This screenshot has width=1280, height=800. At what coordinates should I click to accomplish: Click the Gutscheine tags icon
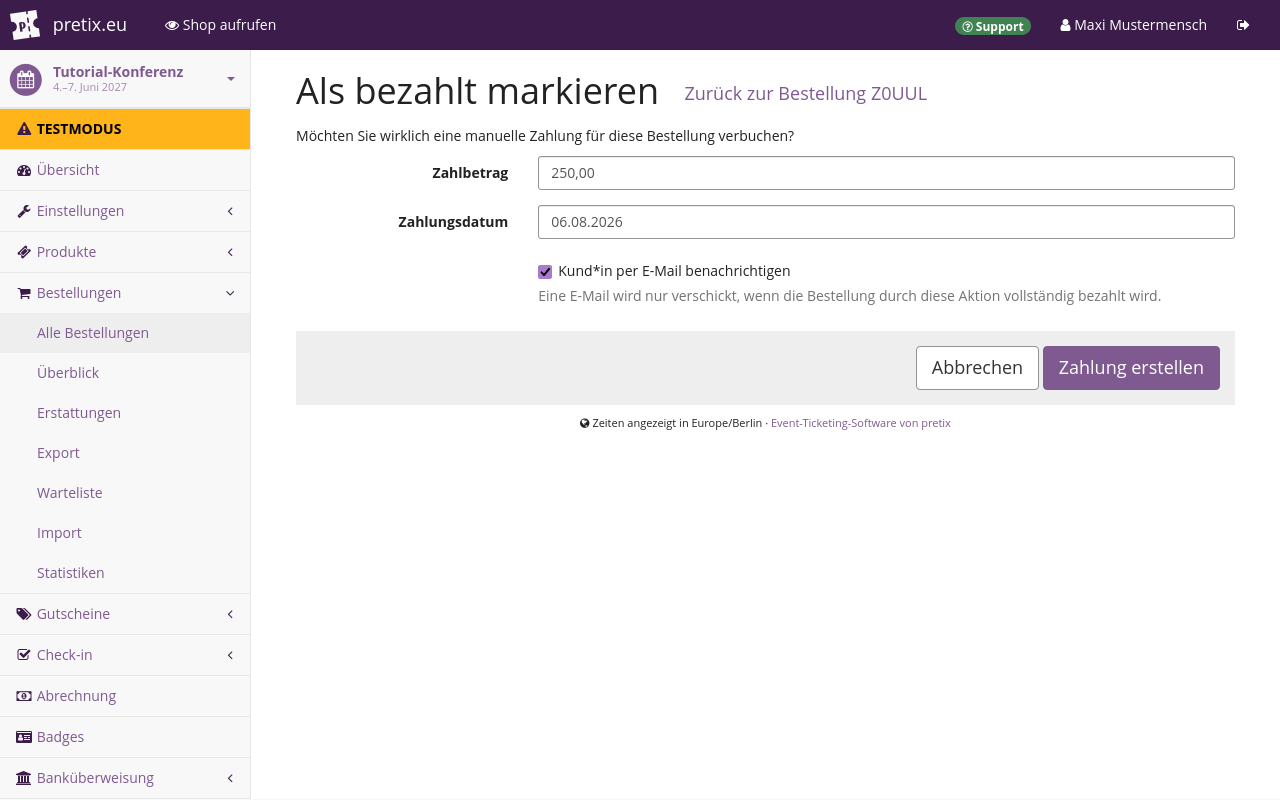[x=24, y=614]
